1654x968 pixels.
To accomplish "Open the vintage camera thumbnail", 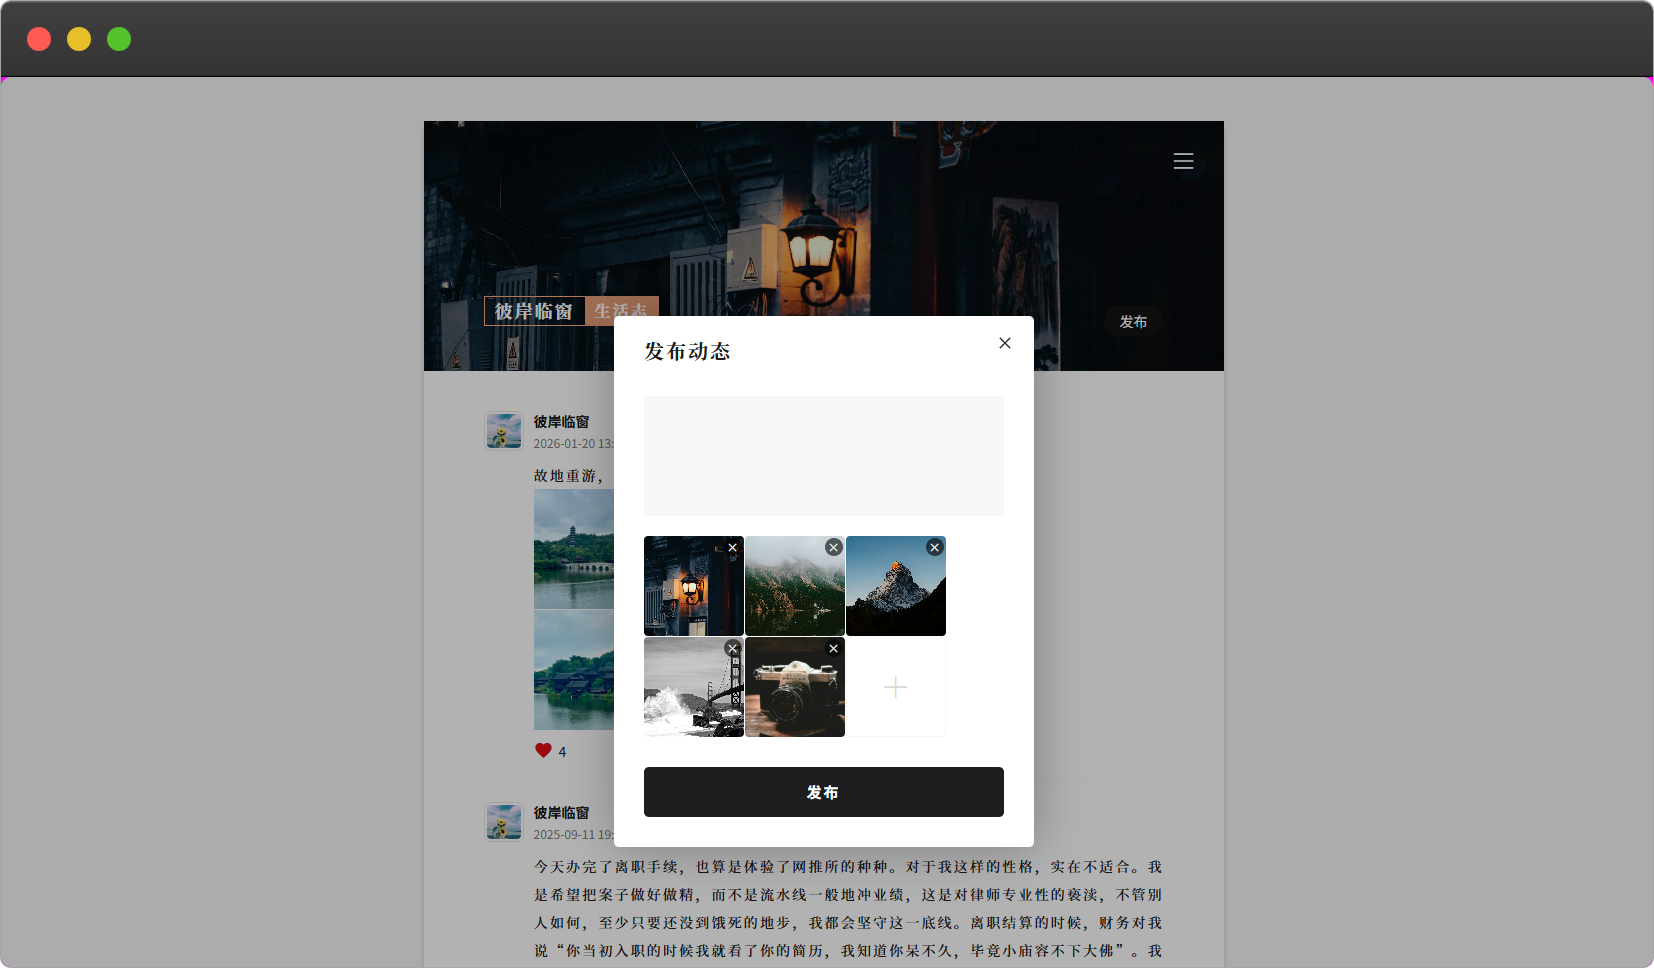I will click(795, 687).
